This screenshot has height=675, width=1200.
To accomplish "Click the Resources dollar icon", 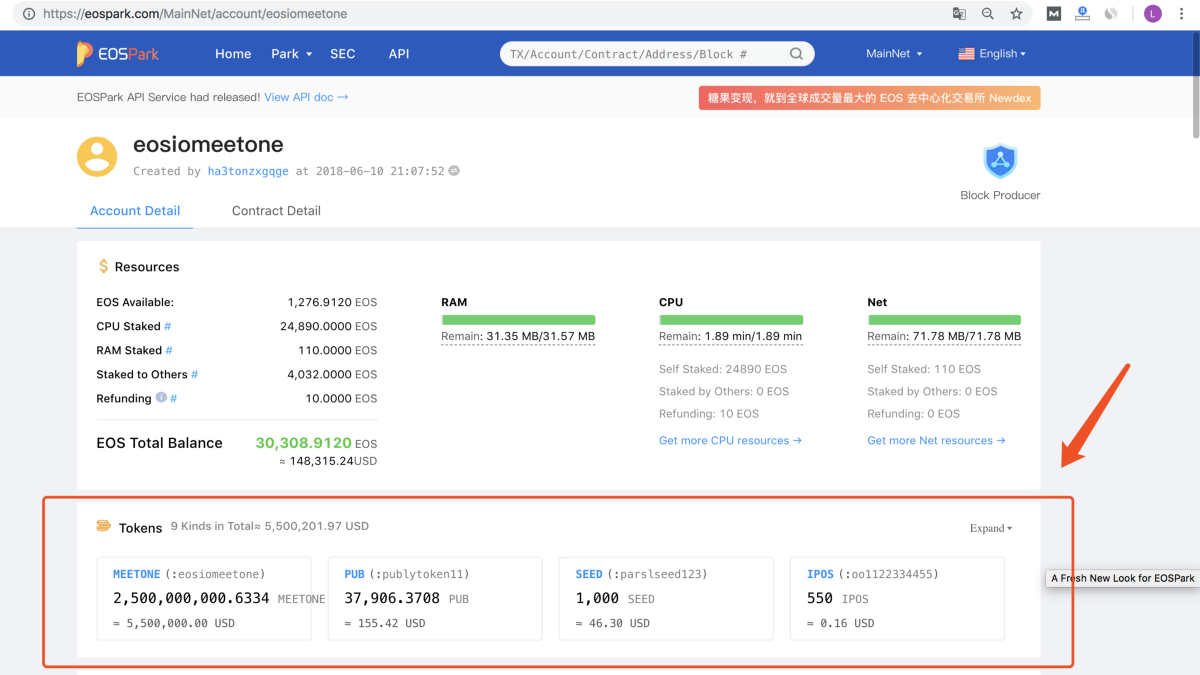I will (103, 267).
